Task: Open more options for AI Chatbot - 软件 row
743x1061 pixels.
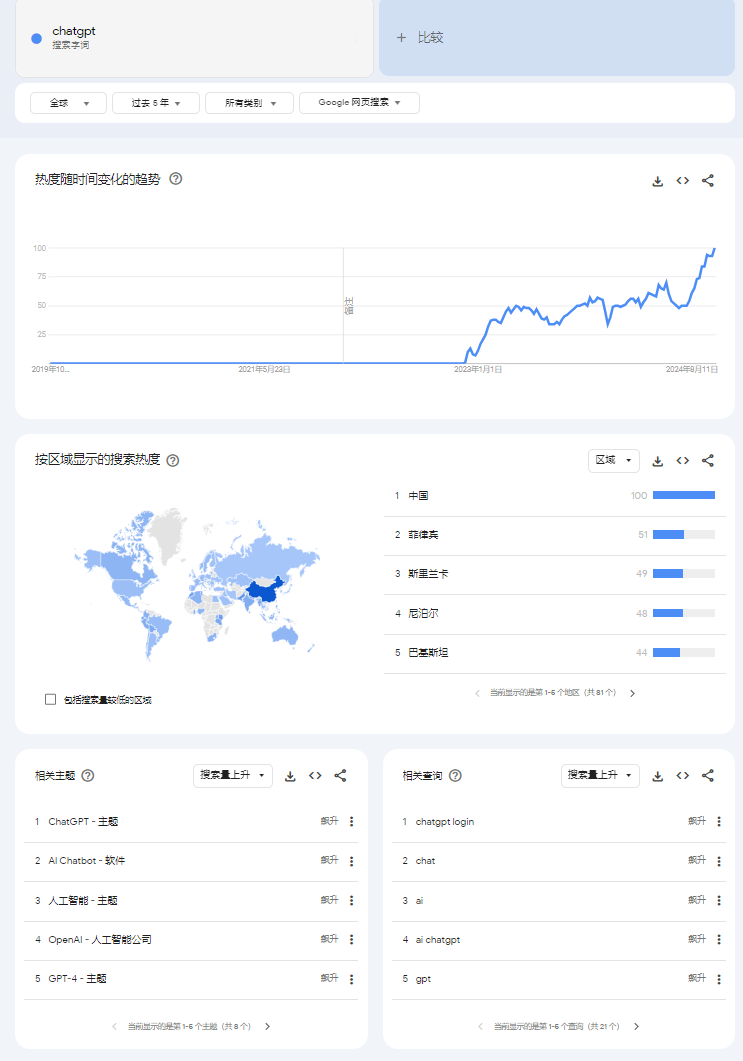Action: (x=351, y=861)
